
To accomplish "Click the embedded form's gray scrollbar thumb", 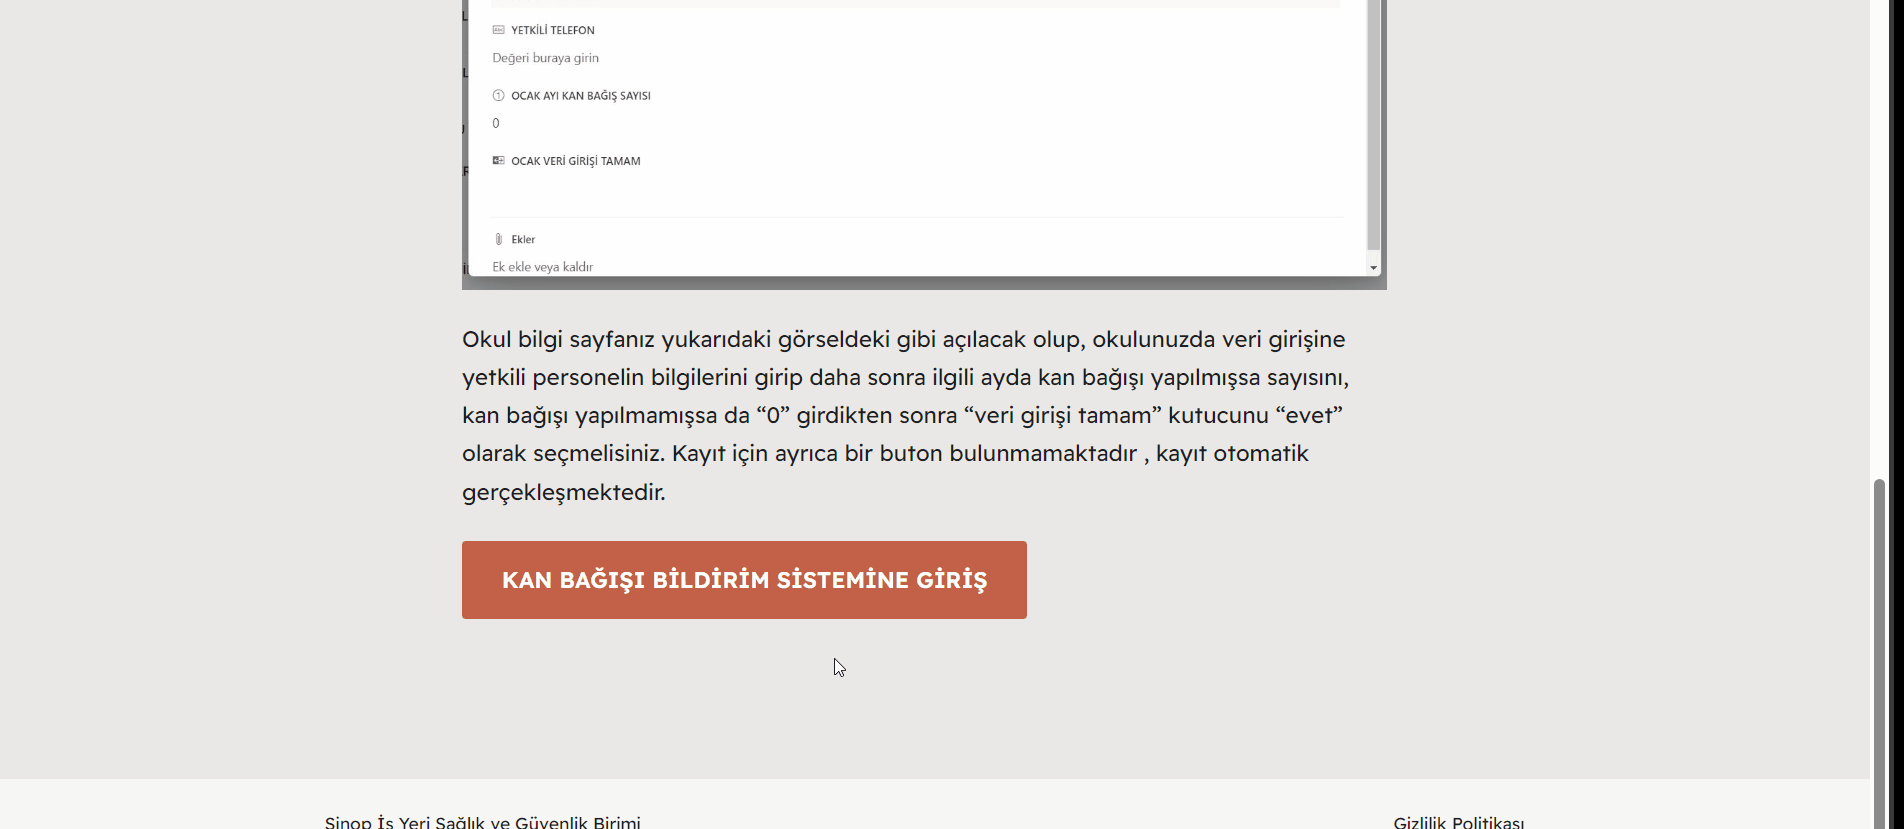I will pos(1373,120).
